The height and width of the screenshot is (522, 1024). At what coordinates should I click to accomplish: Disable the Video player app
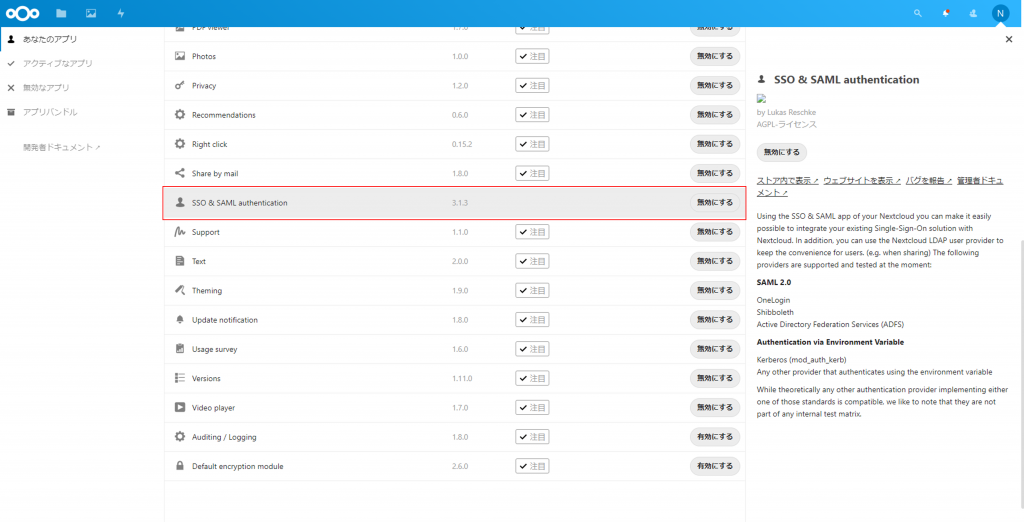coord(715,407)
